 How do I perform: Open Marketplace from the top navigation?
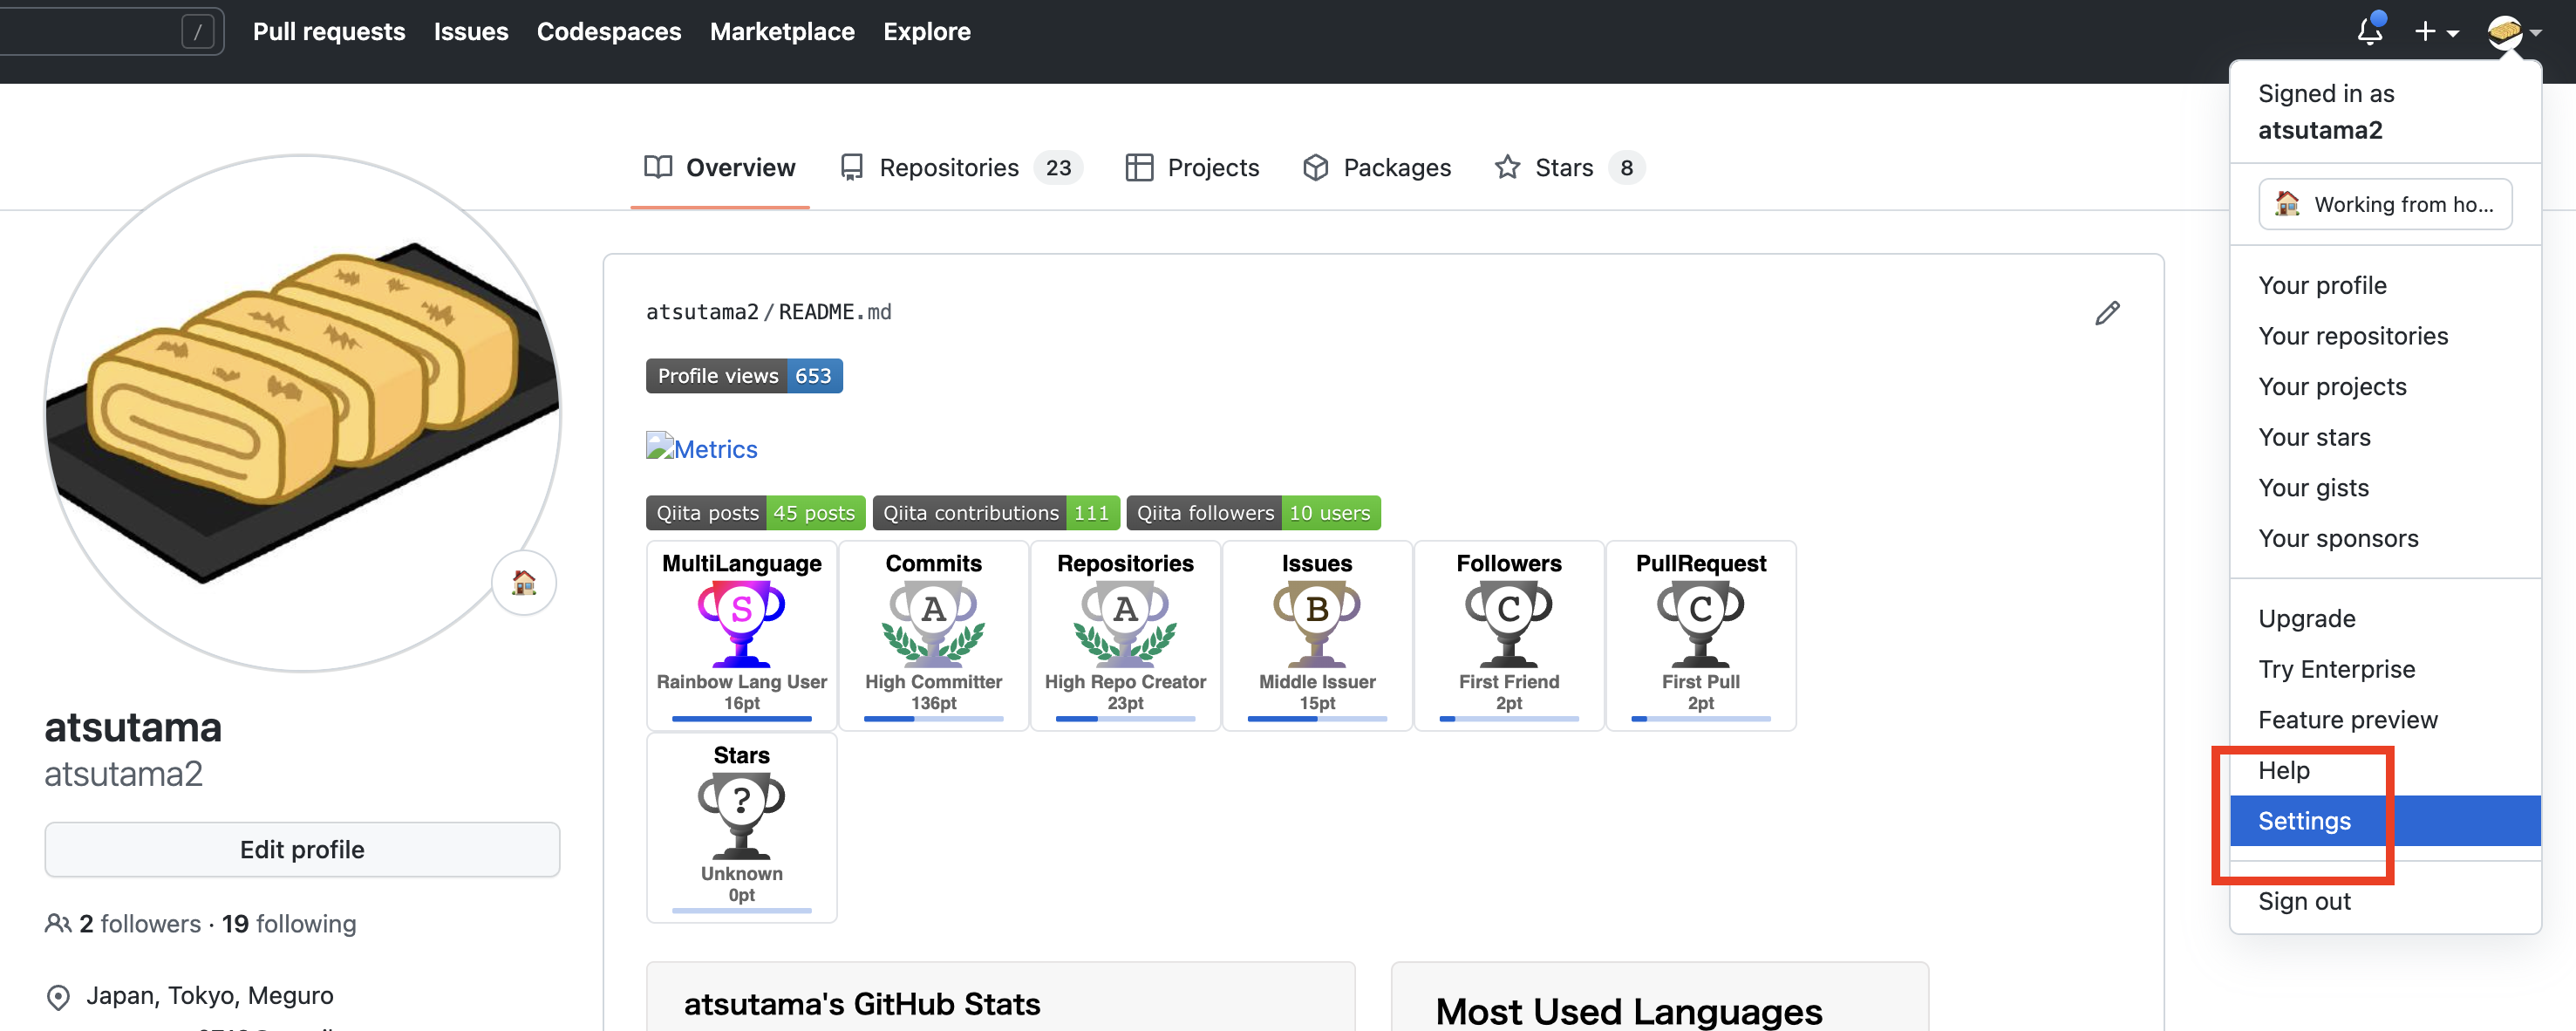(782, 31)
